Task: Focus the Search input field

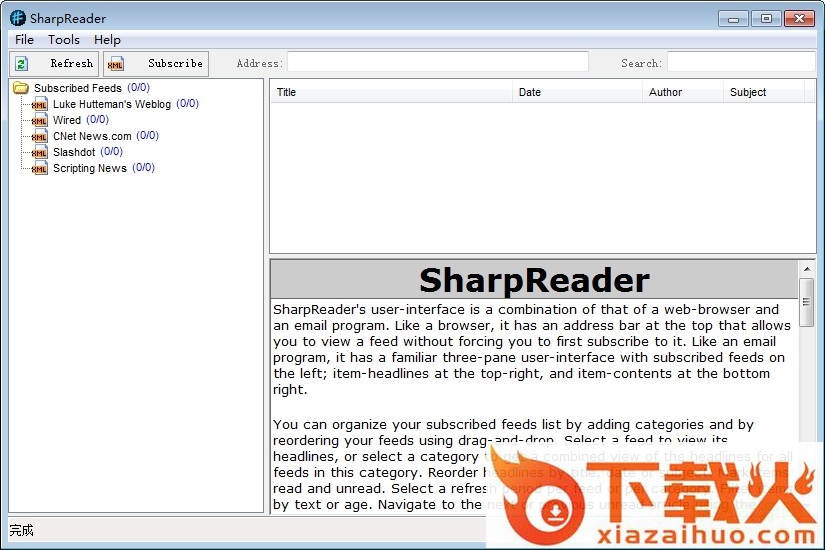Action: [x=741, y=62]
